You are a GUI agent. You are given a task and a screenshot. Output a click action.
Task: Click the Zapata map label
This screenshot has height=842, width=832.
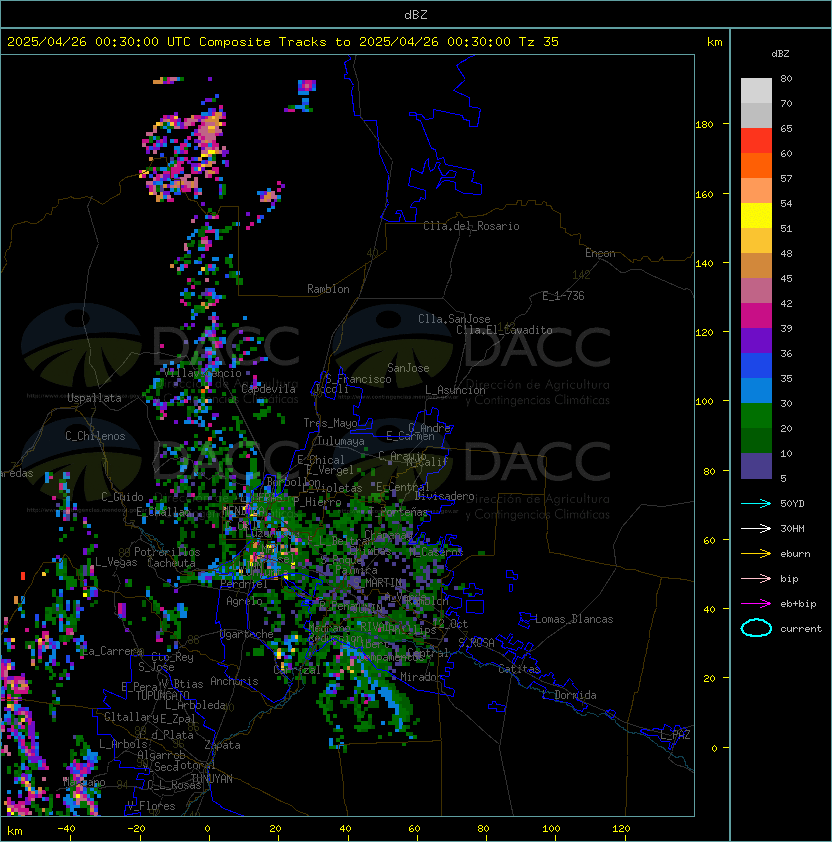click(222, 745)
